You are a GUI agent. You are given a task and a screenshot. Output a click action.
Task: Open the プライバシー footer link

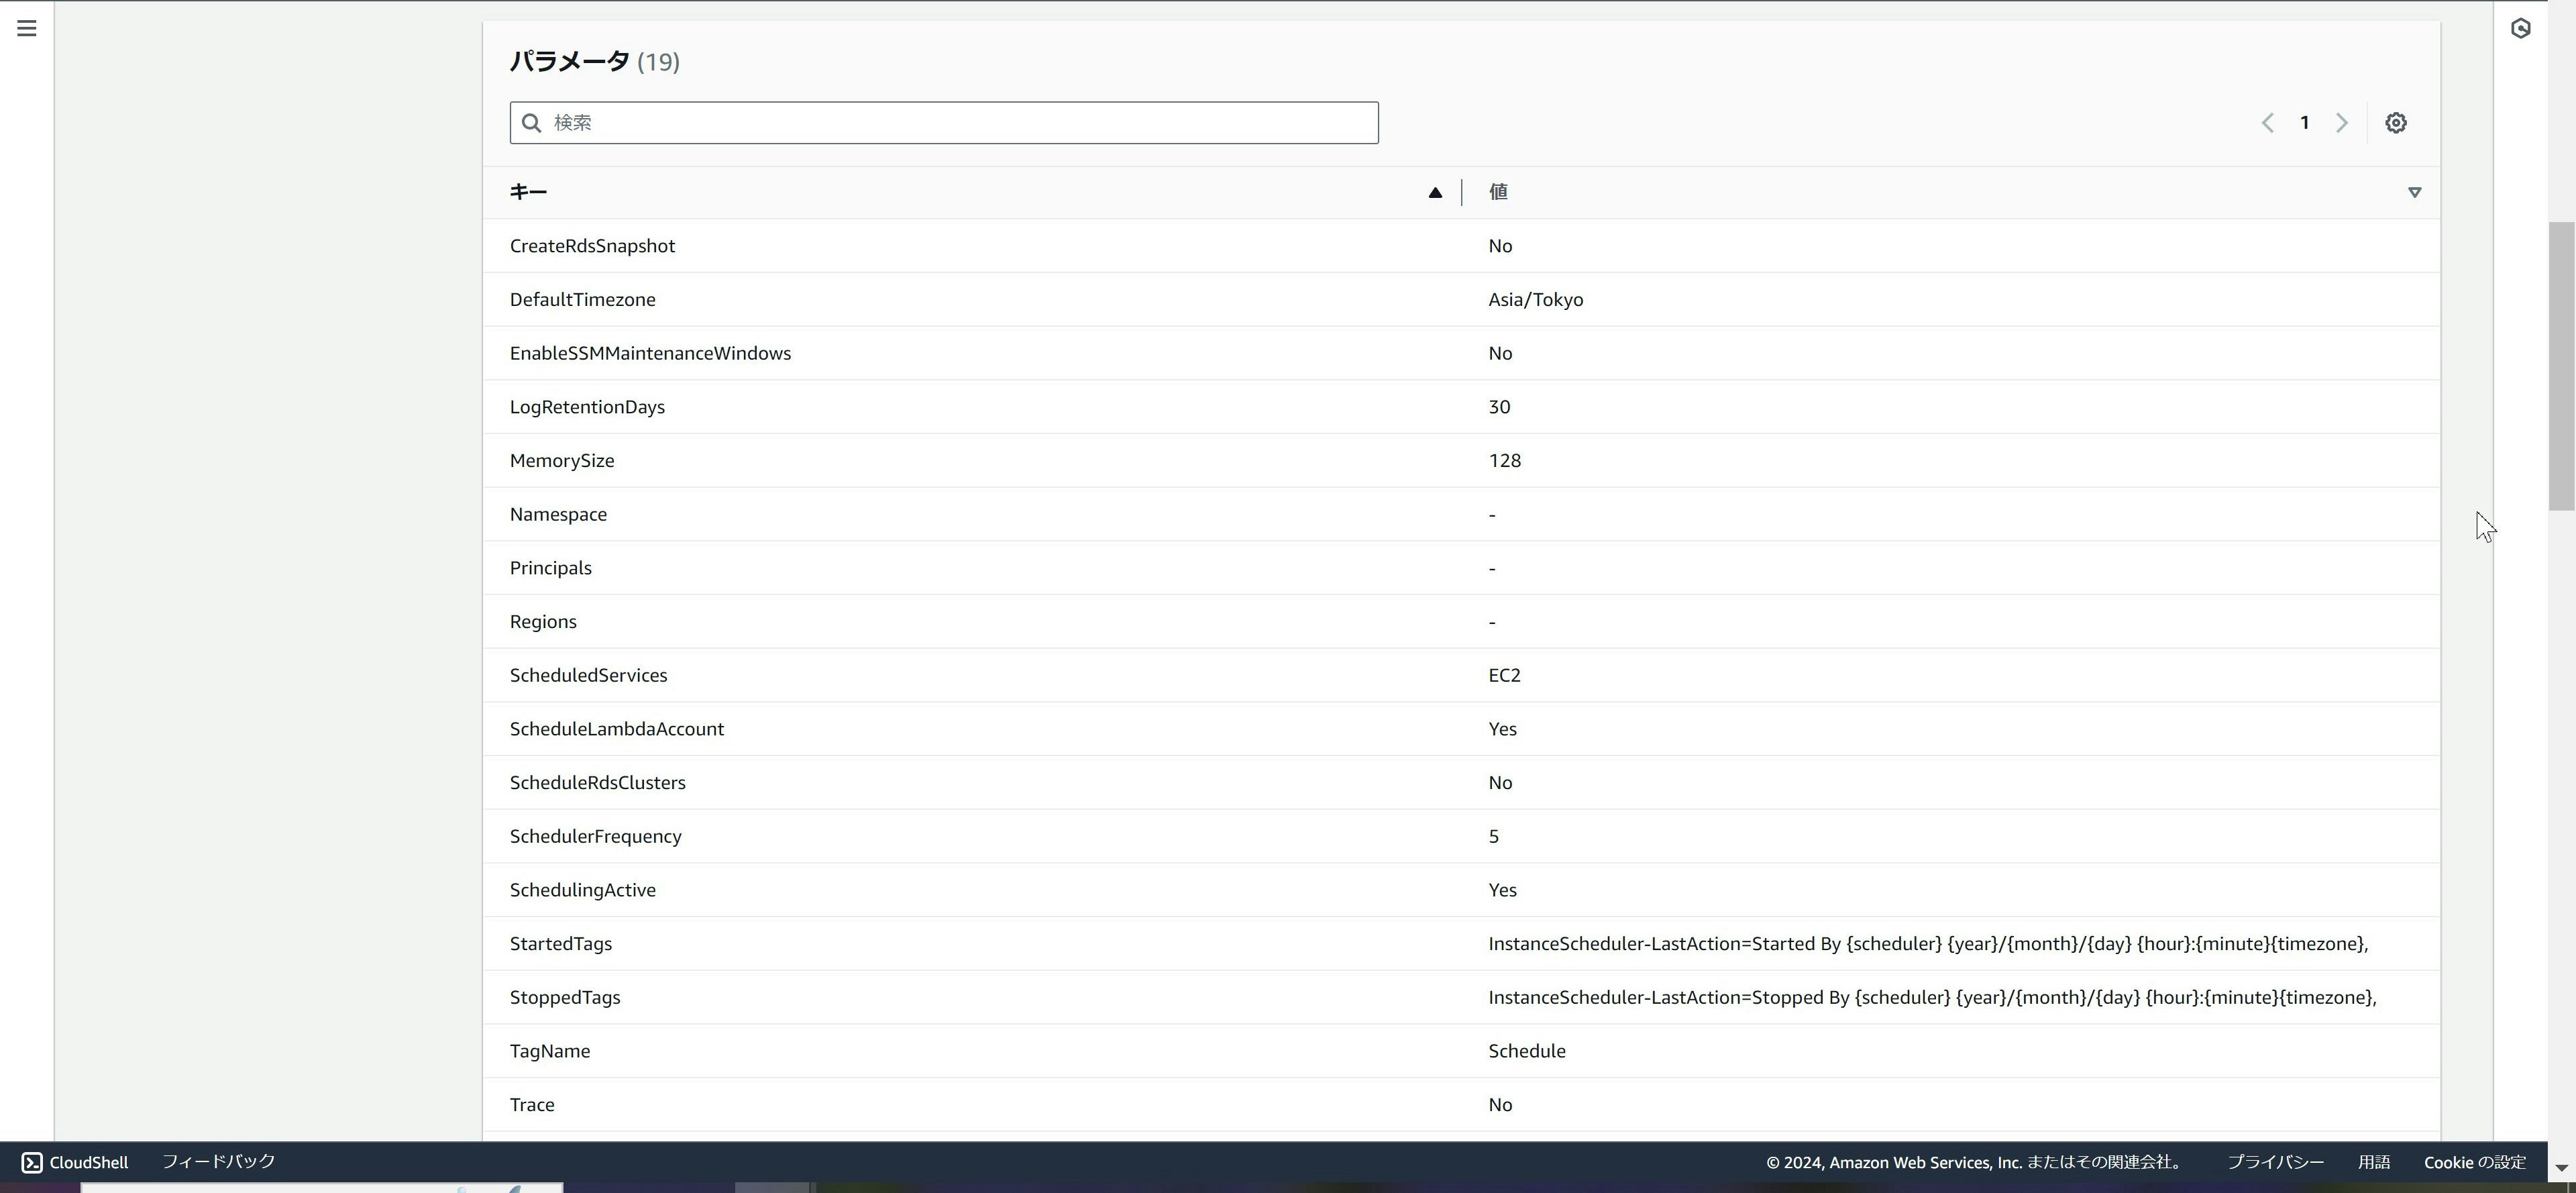pos(2275,1162)
